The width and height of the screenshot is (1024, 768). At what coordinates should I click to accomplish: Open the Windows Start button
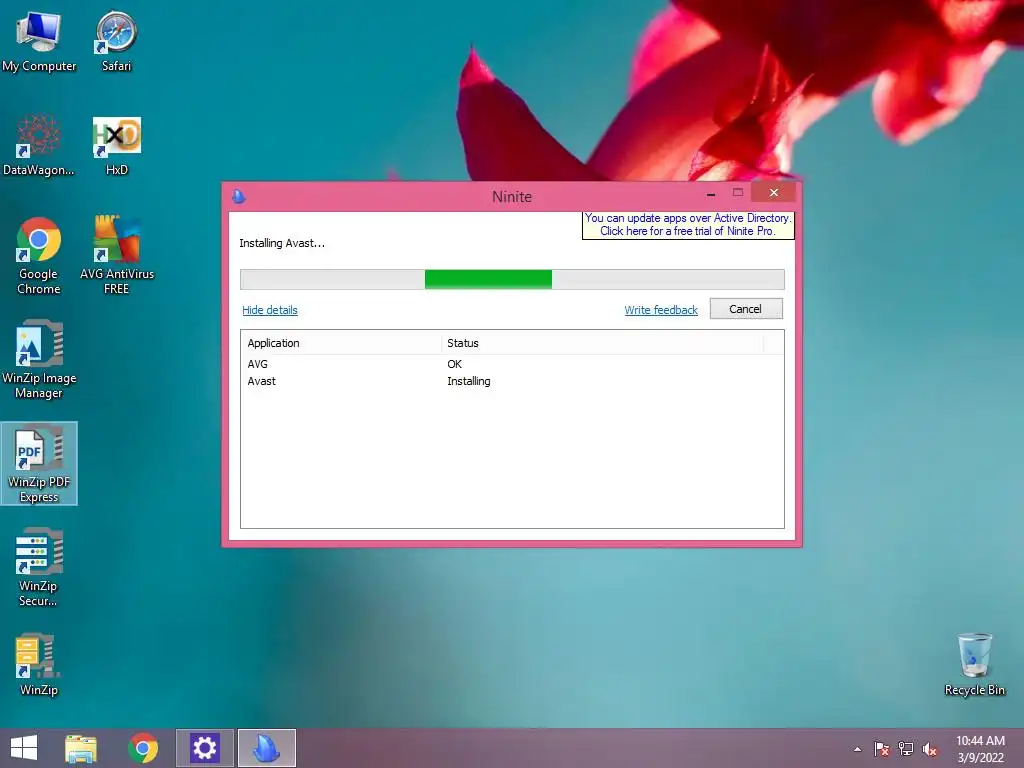tap(24, 748)
